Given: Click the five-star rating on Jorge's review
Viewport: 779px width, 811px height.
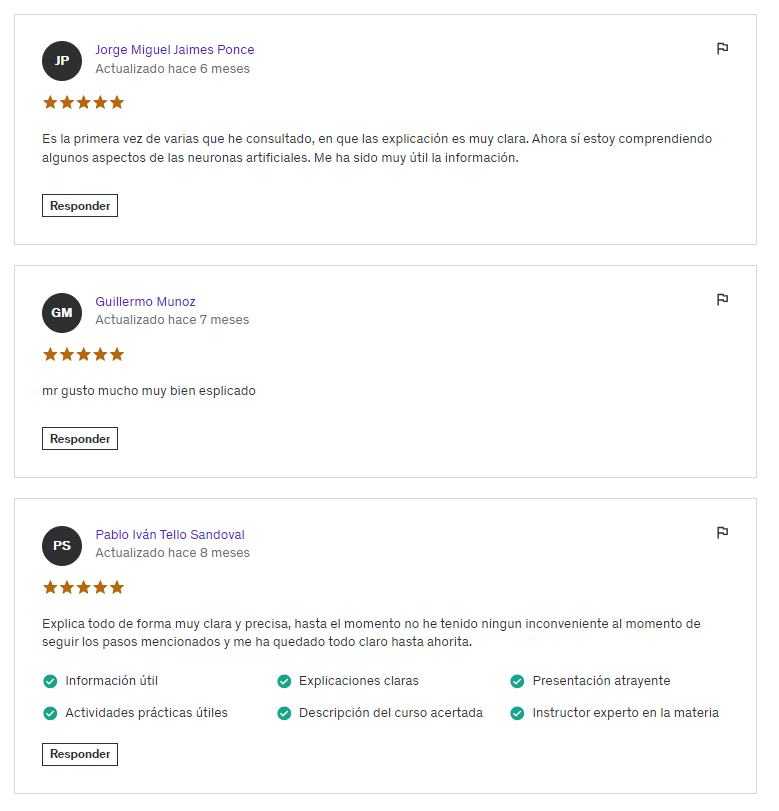Looking at the screenshot, I should (x=83, y=102).
